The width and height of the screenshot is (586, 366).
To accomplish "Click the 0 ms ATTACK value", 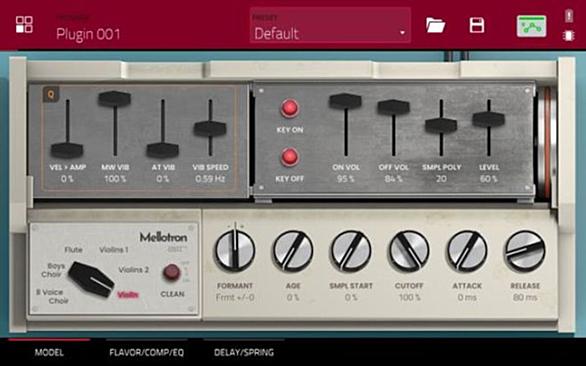I will point(467,298).
